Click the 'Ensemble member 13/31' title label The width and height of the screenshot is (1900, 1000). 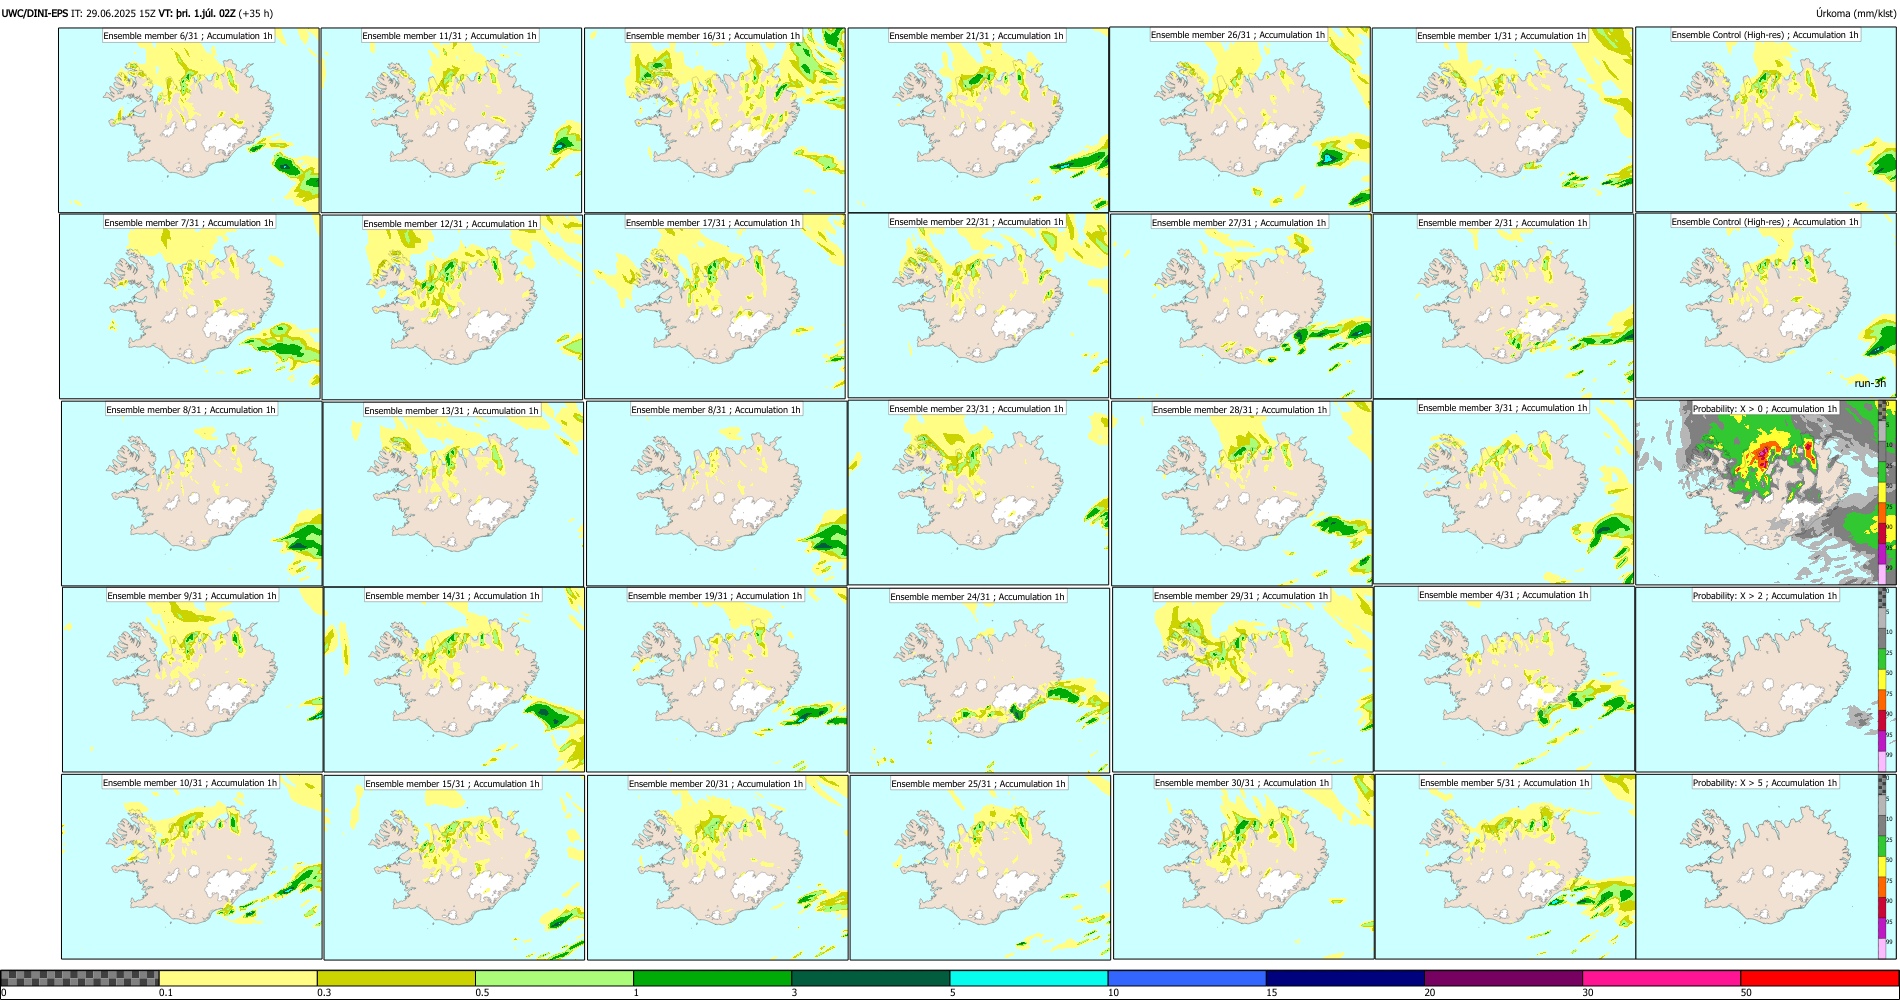[x=451, y=410]
